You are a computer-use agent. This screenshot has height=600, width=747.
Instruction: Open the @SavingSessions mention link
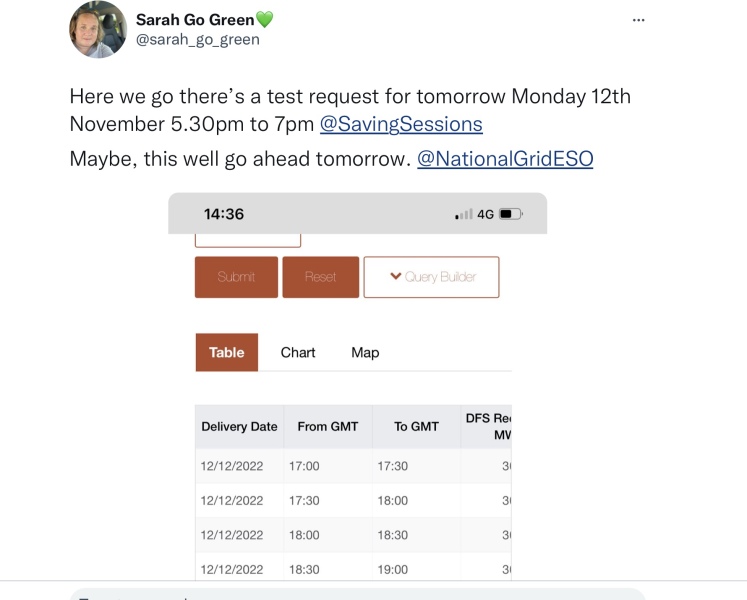click(400, 124)
